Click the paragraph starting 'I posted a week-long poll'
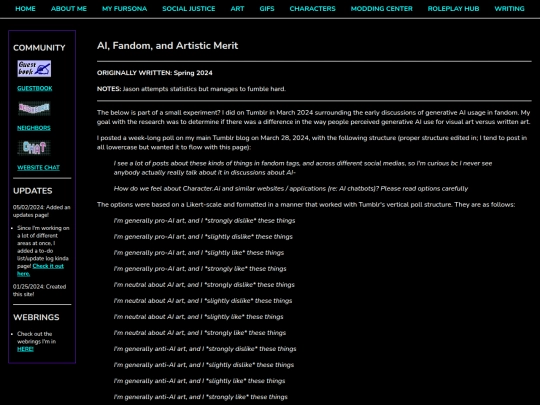 point(312,143)
